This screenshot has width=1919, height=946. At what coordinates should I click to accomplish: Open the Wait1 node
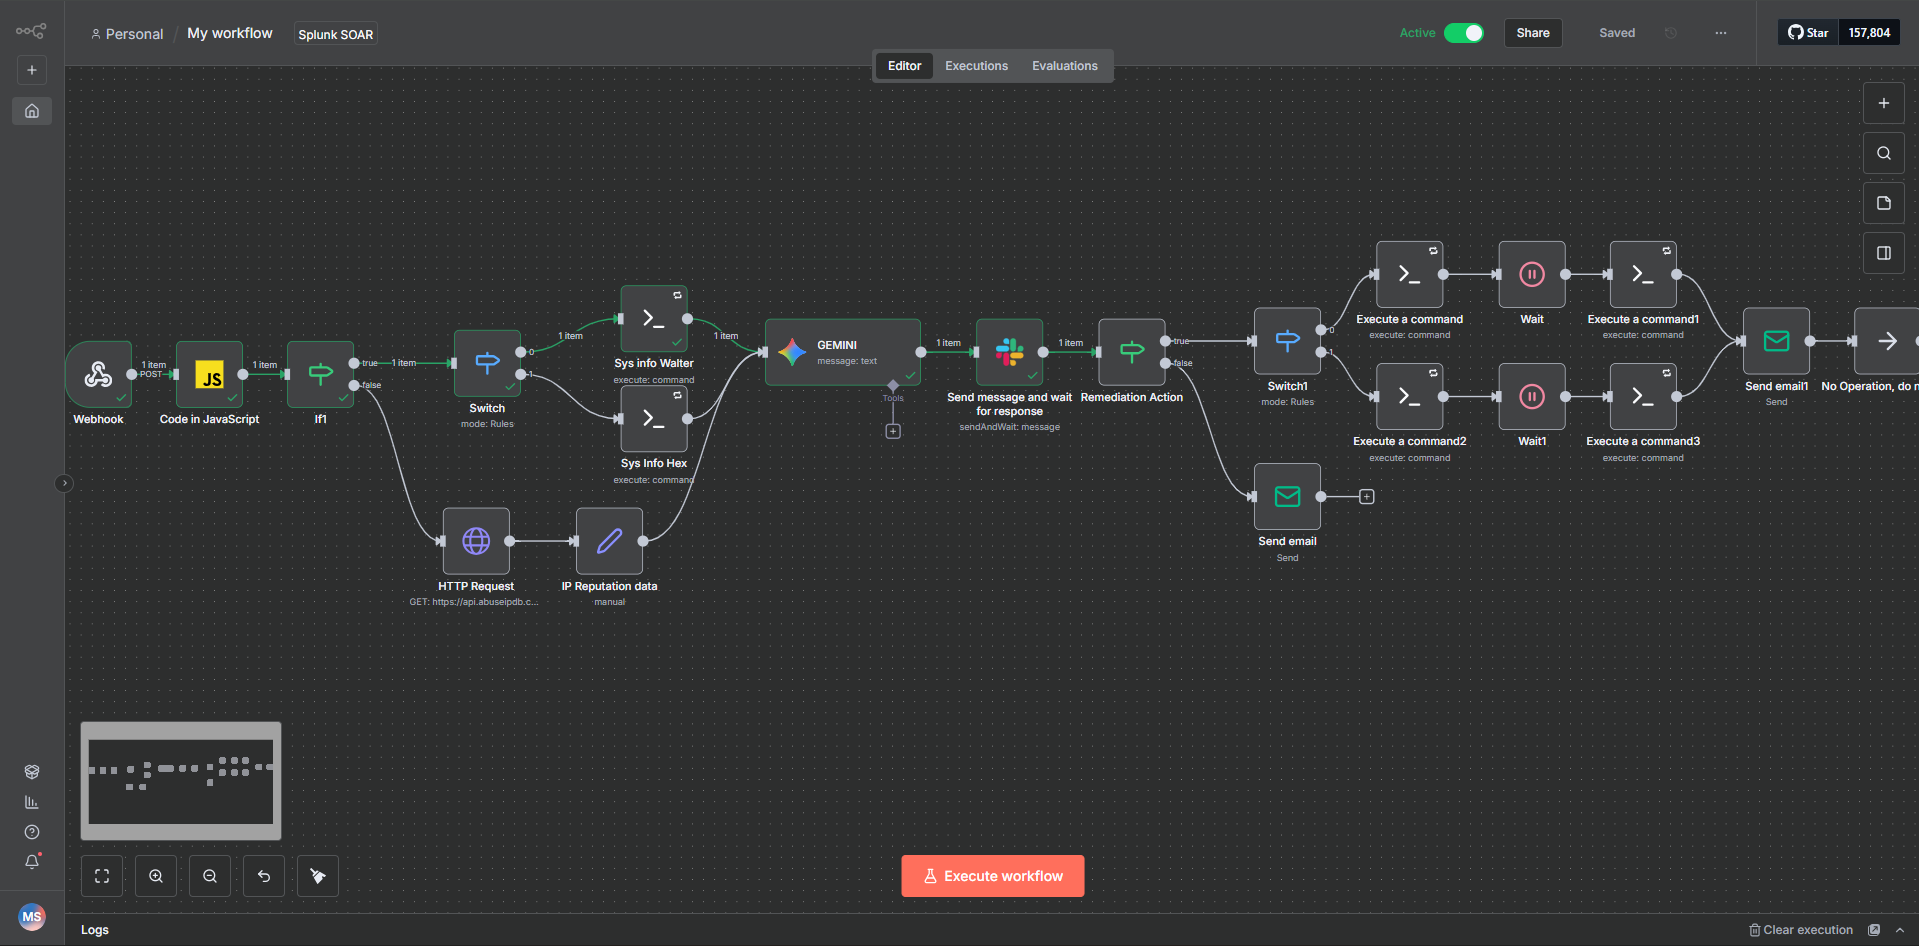click(1532, 397)
